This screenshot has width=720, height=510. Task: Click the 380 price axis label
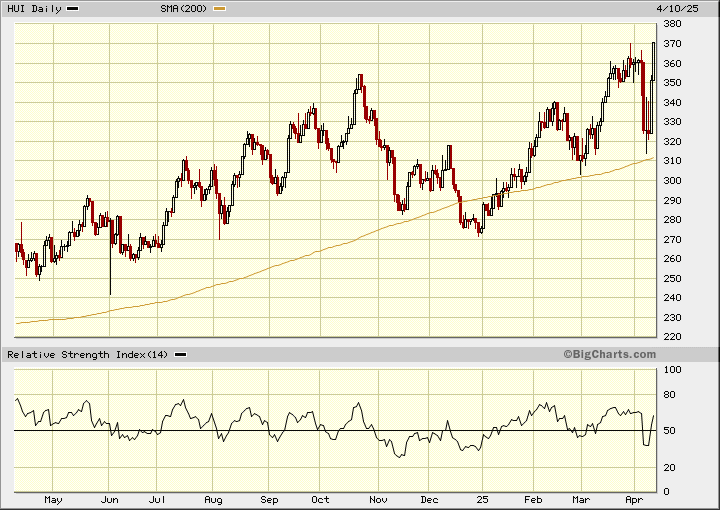tap(672, 24)
